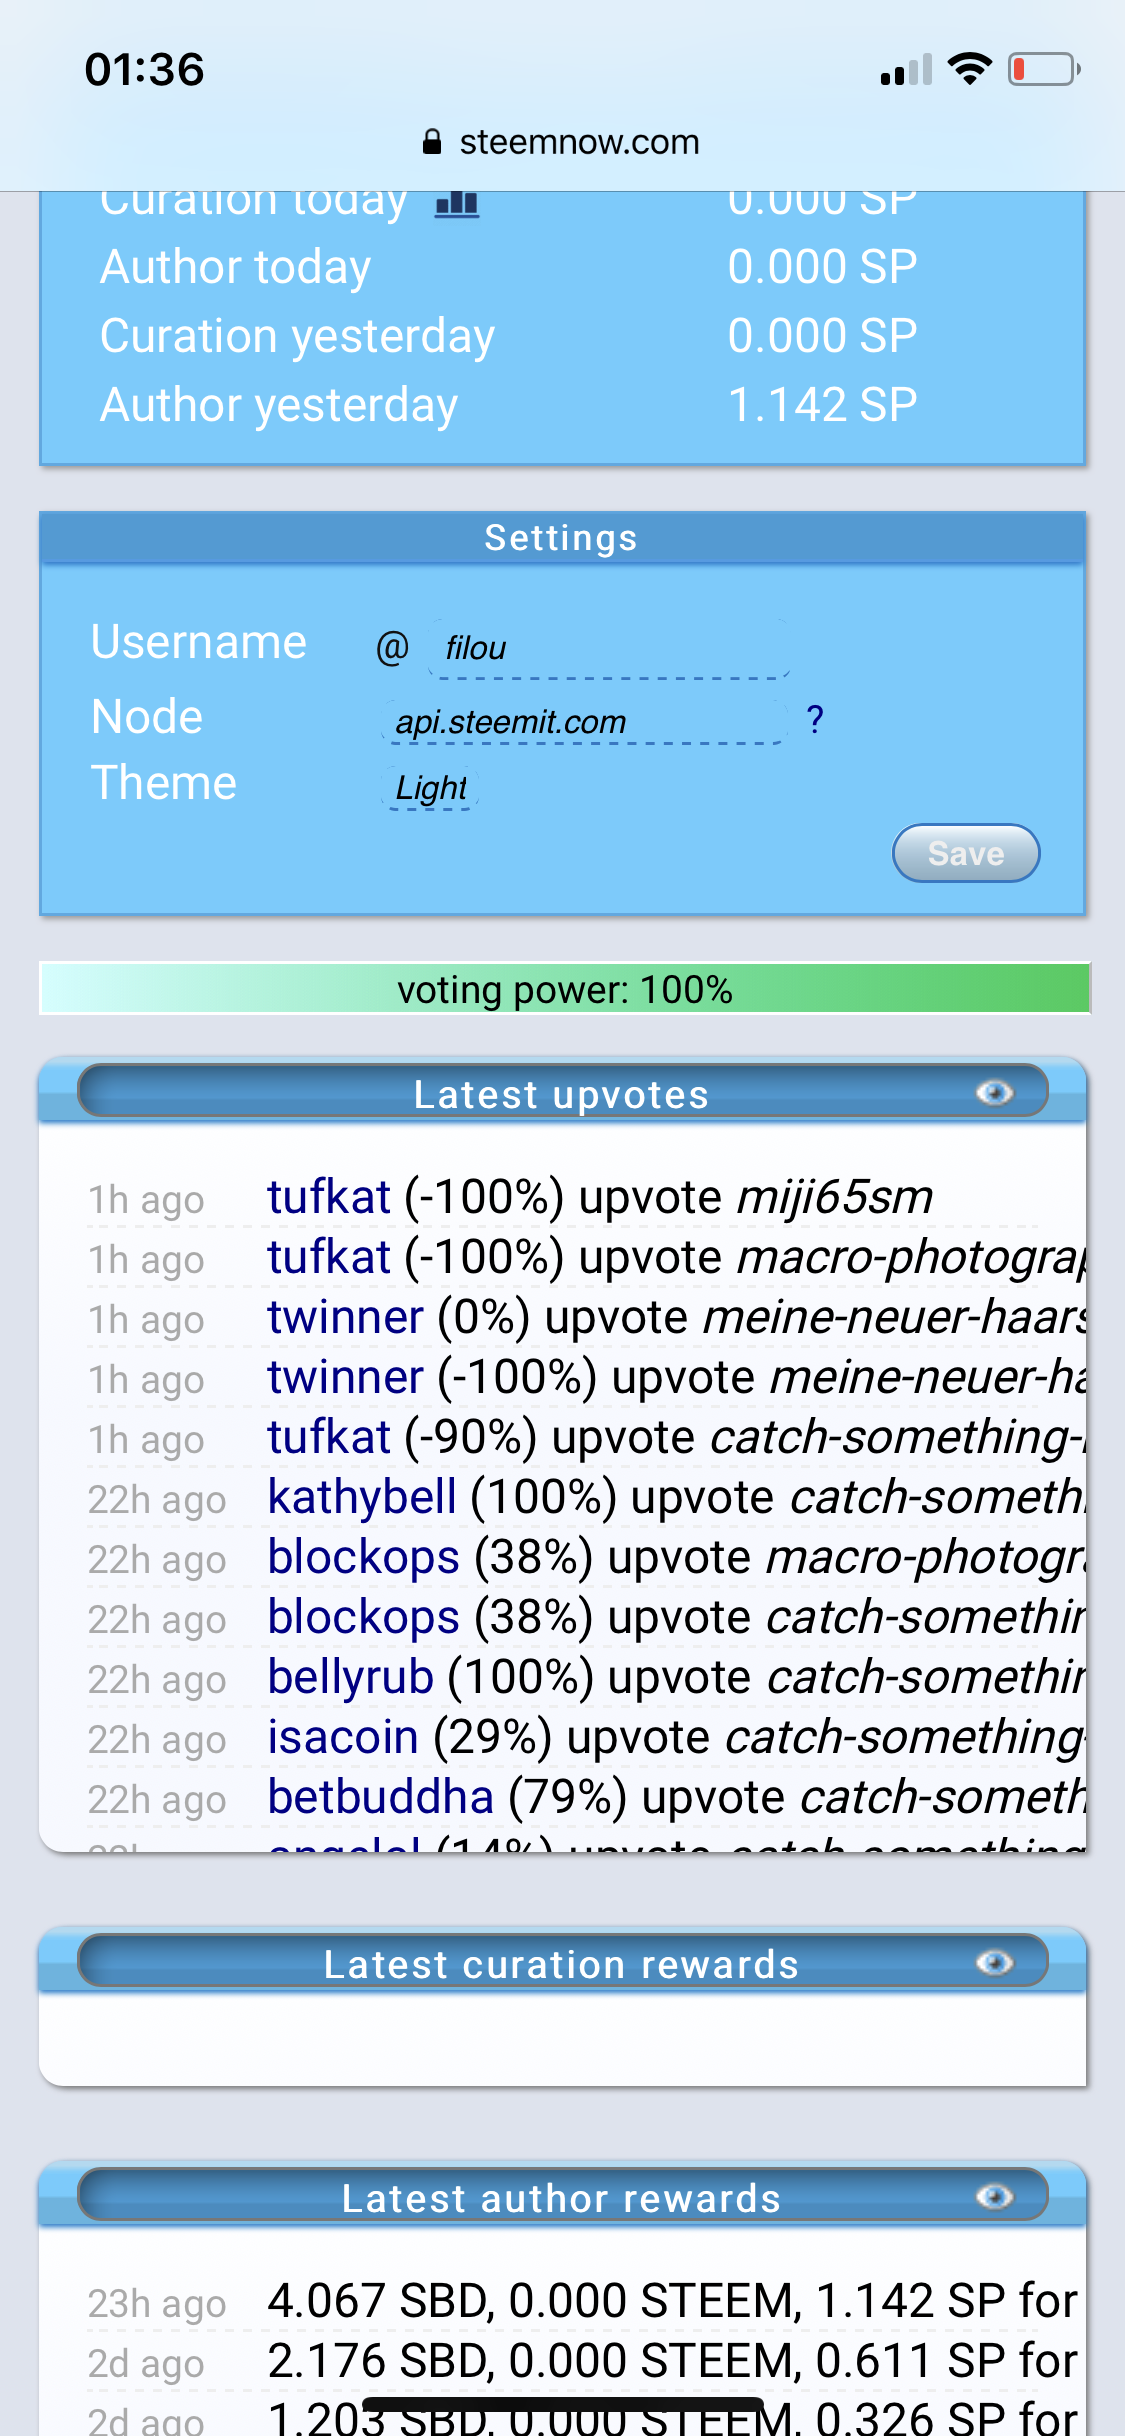1125x2436 pixels.
Task: Open the Theme dropdown showing Light
Action: (431, 787)
